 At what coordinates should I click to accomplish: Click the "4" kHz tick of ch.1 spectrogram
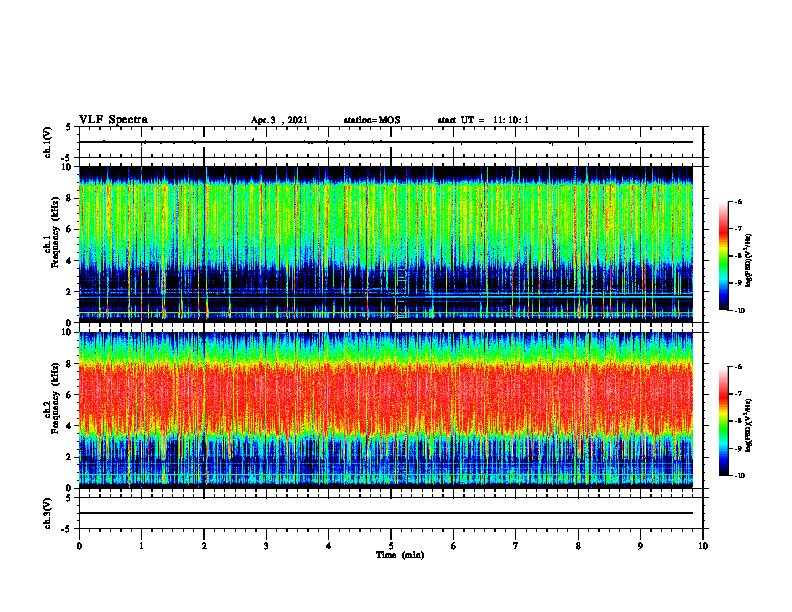[x=69, y=261]
